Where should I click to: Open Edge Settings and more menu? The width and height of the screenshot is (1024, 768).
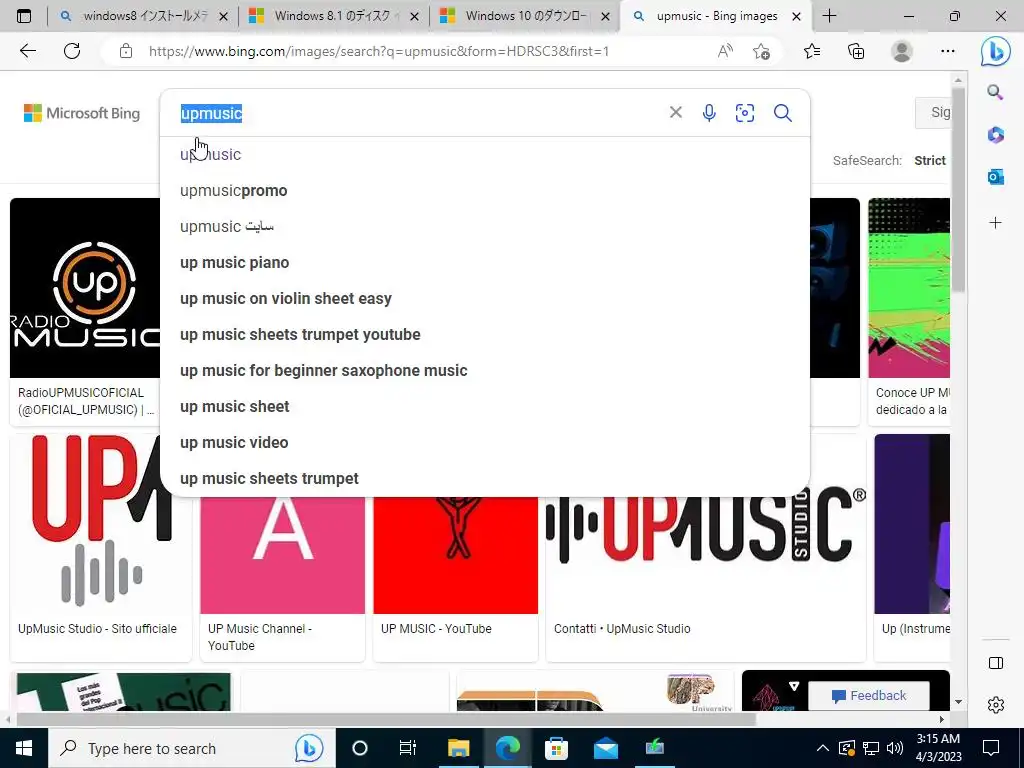pyautogui.click(x=948, y=51)
